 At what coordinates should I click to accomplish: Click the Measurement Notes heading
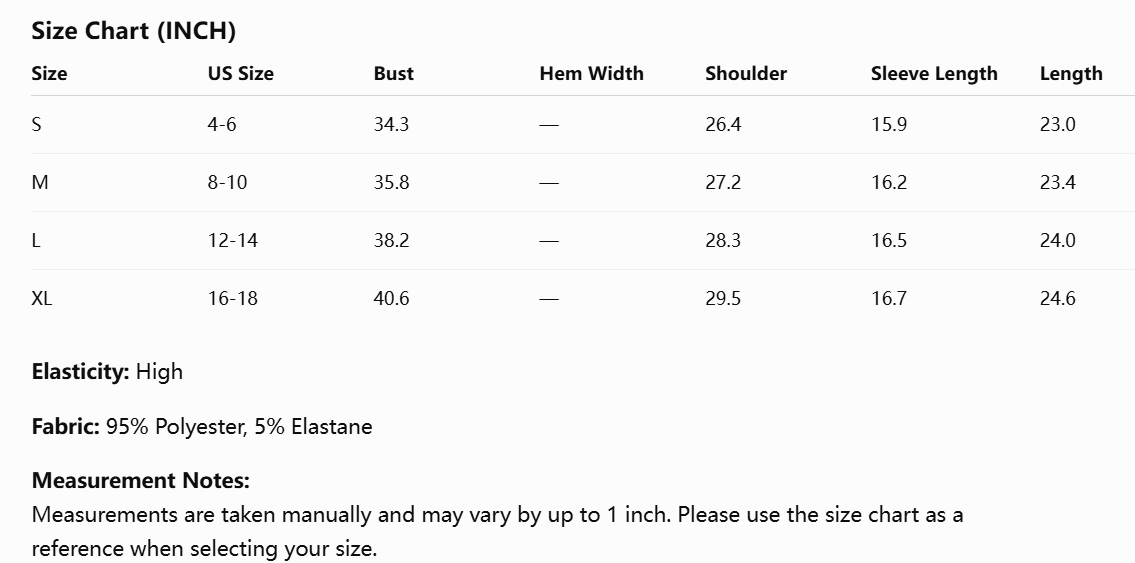coord(140,481)
